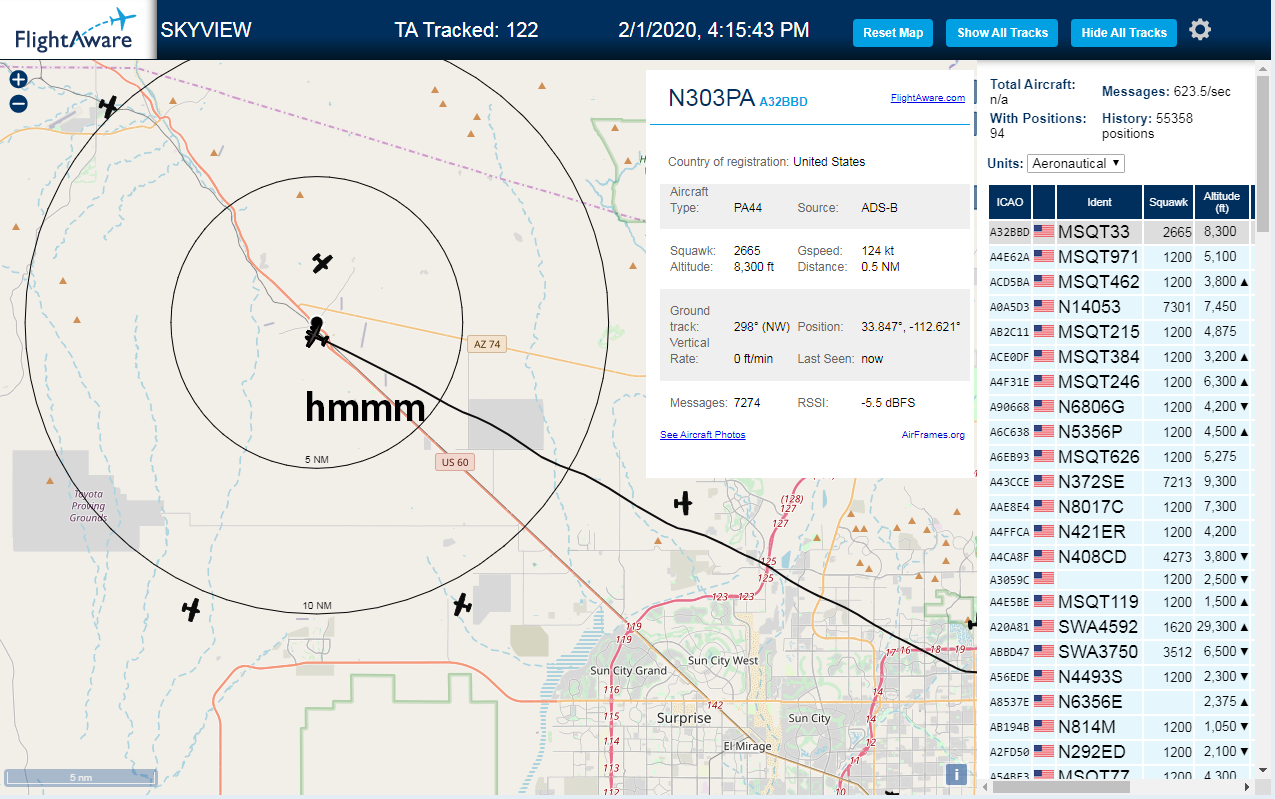
Task: Select aircraft row MSQT626
Action: pos(1120,457)
